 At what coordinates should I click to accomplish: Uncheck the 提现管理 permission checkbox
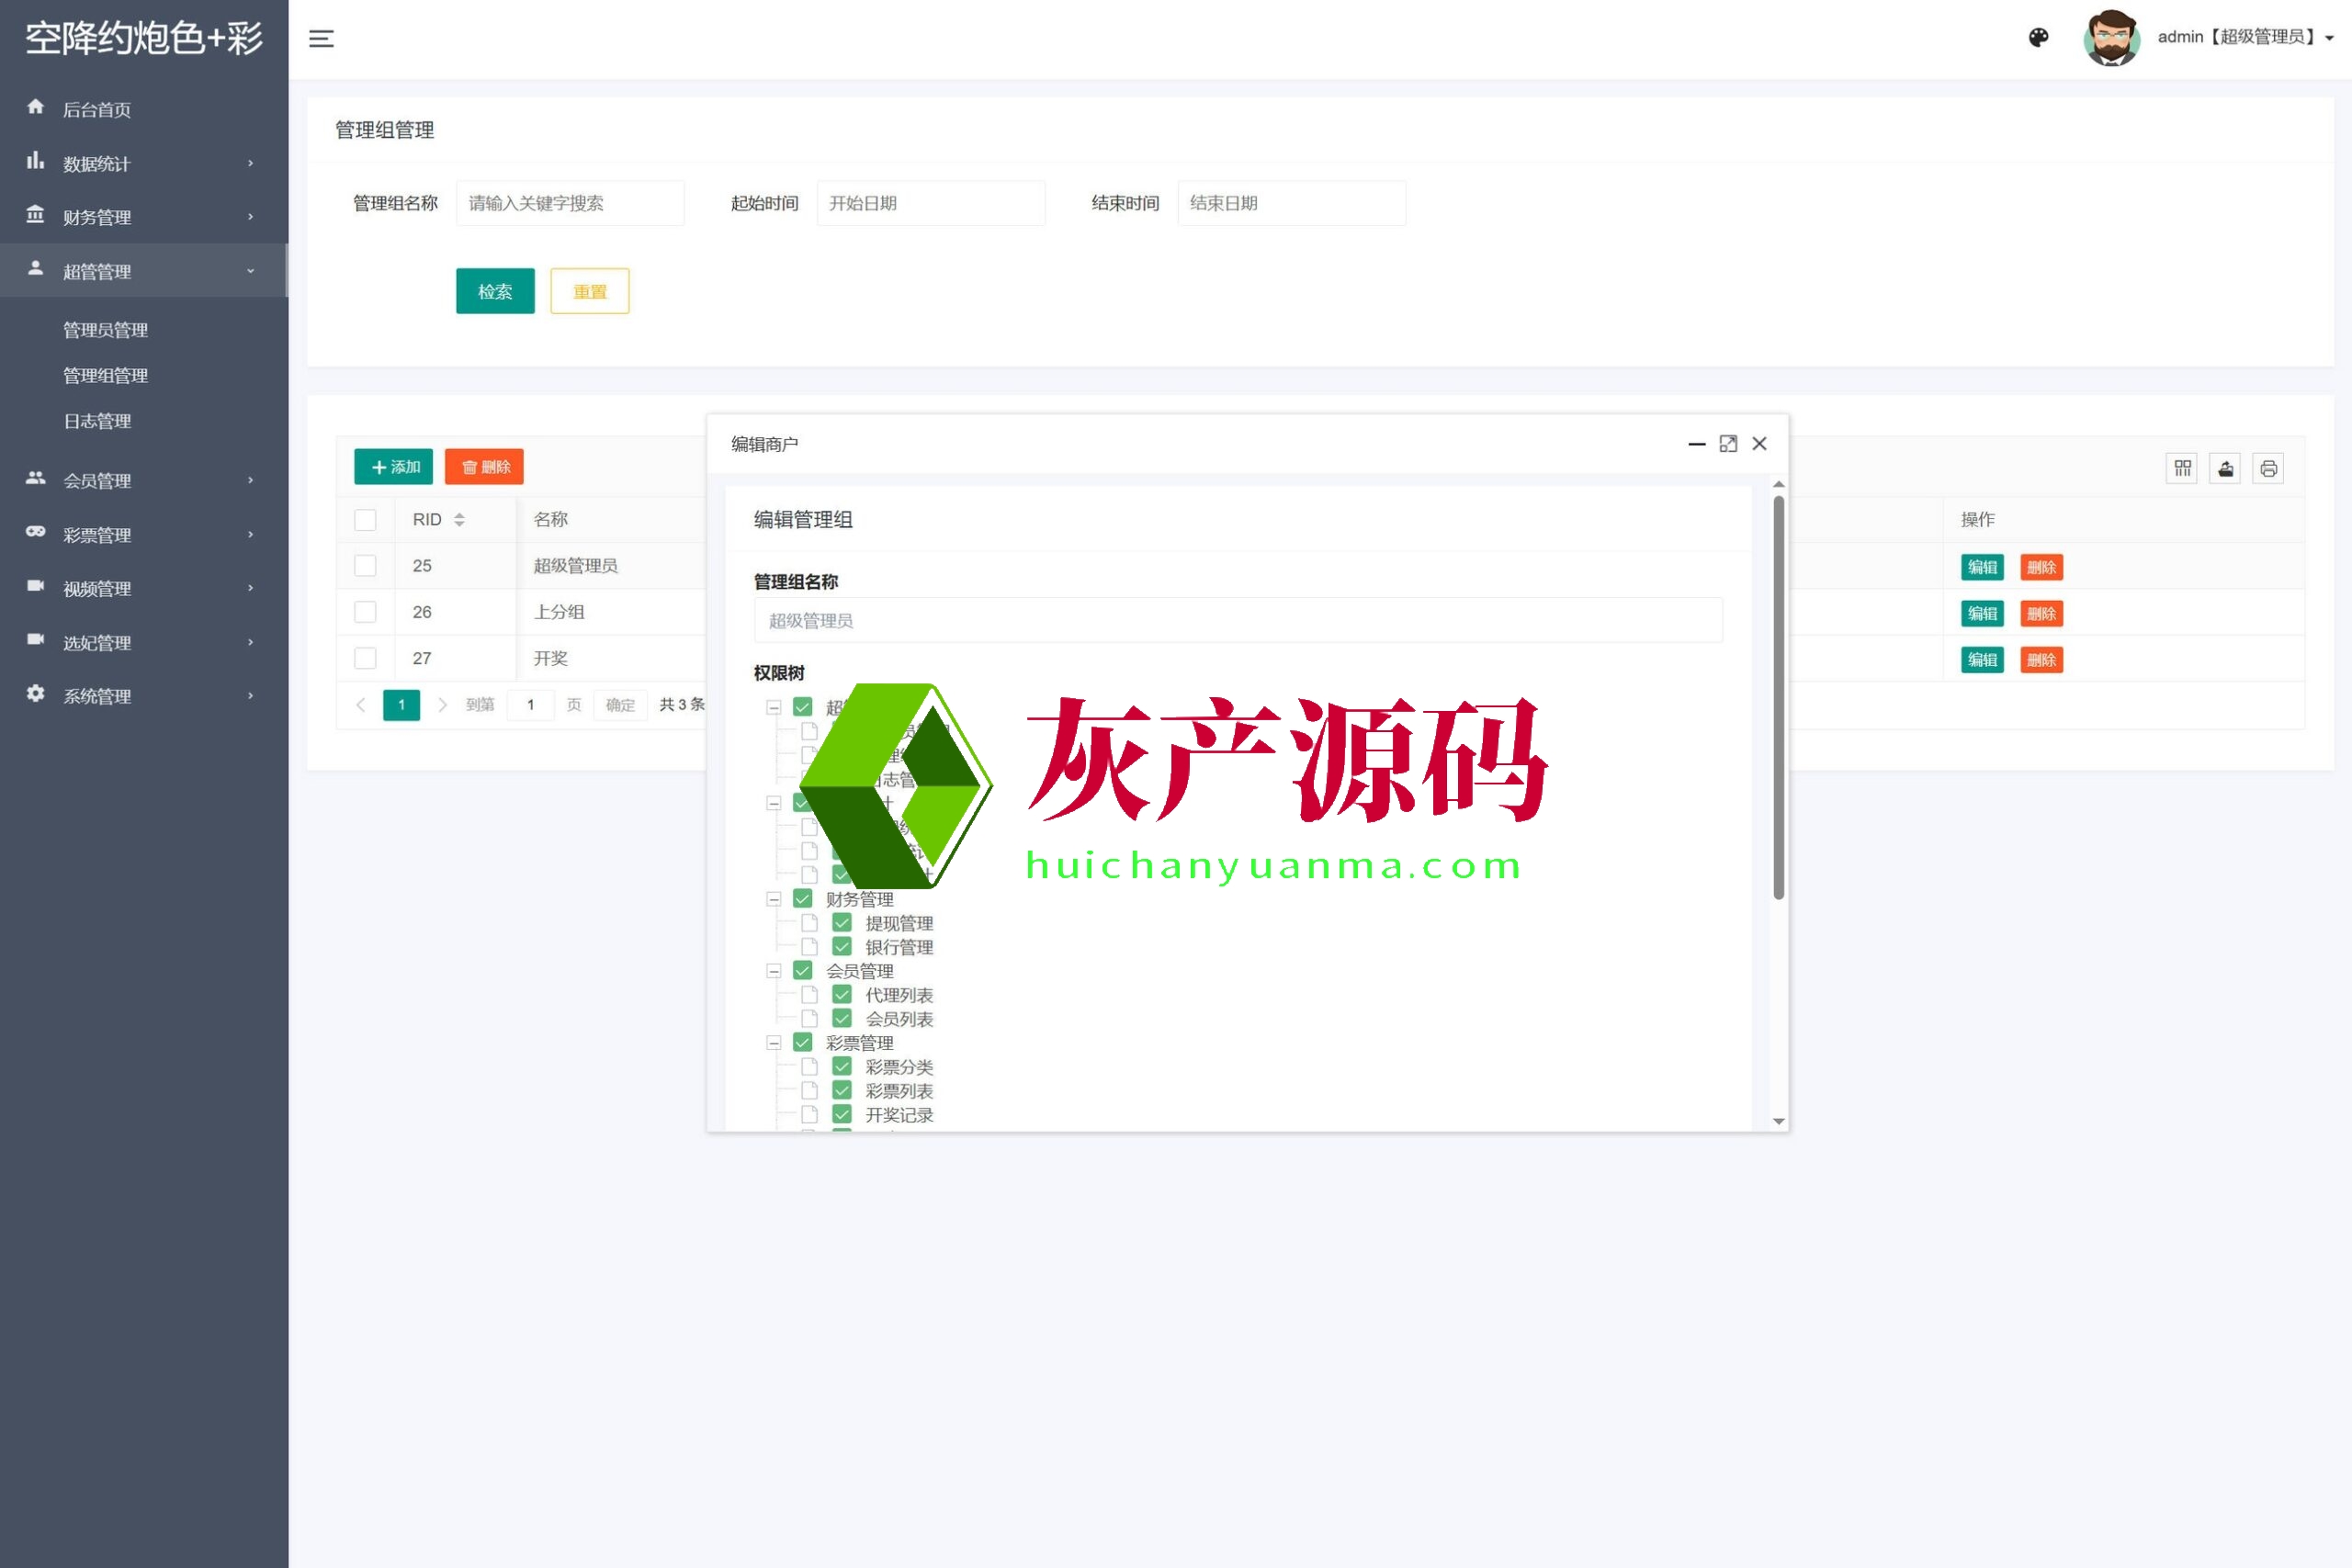[842, 922]
